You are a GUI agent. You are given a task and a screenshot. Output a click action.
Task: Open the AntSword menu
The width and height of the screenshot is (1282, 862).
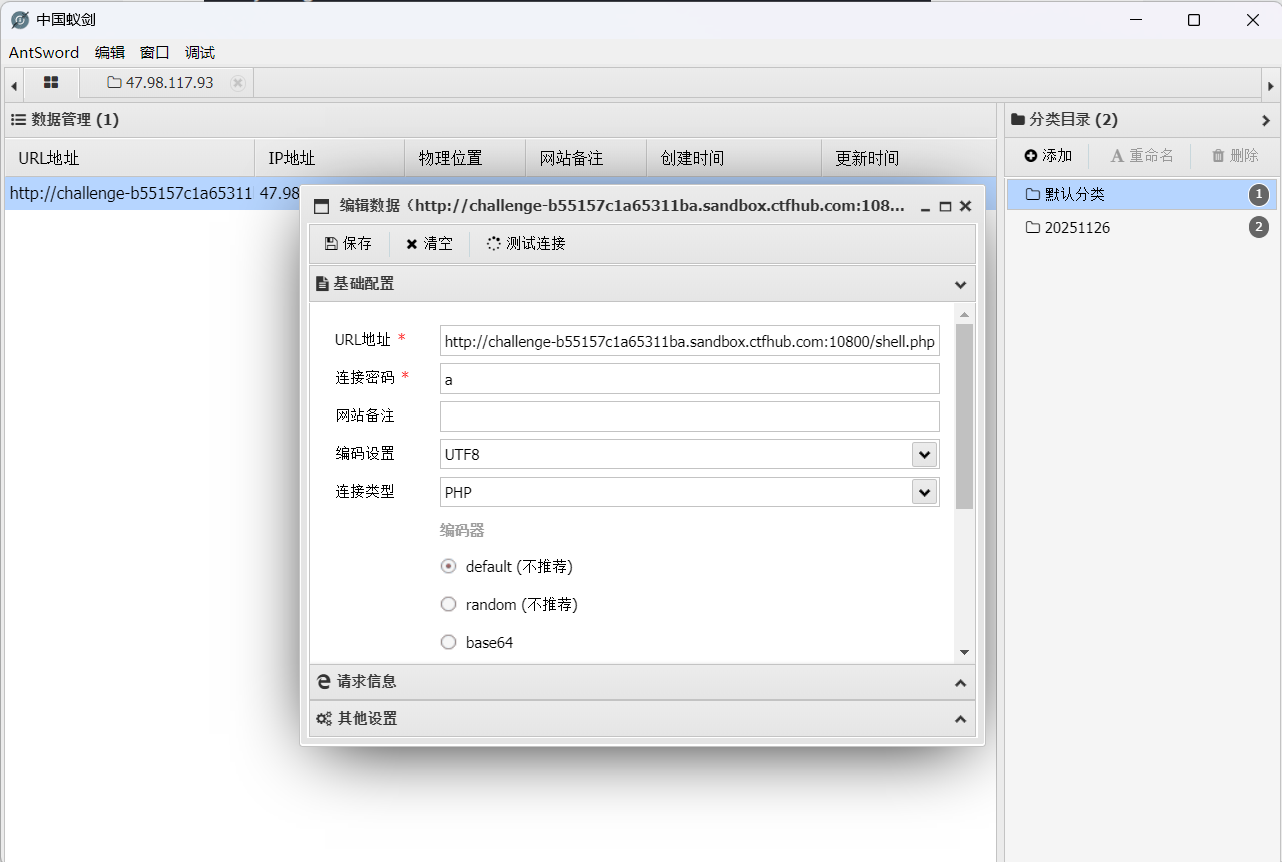tap(44, 52)
